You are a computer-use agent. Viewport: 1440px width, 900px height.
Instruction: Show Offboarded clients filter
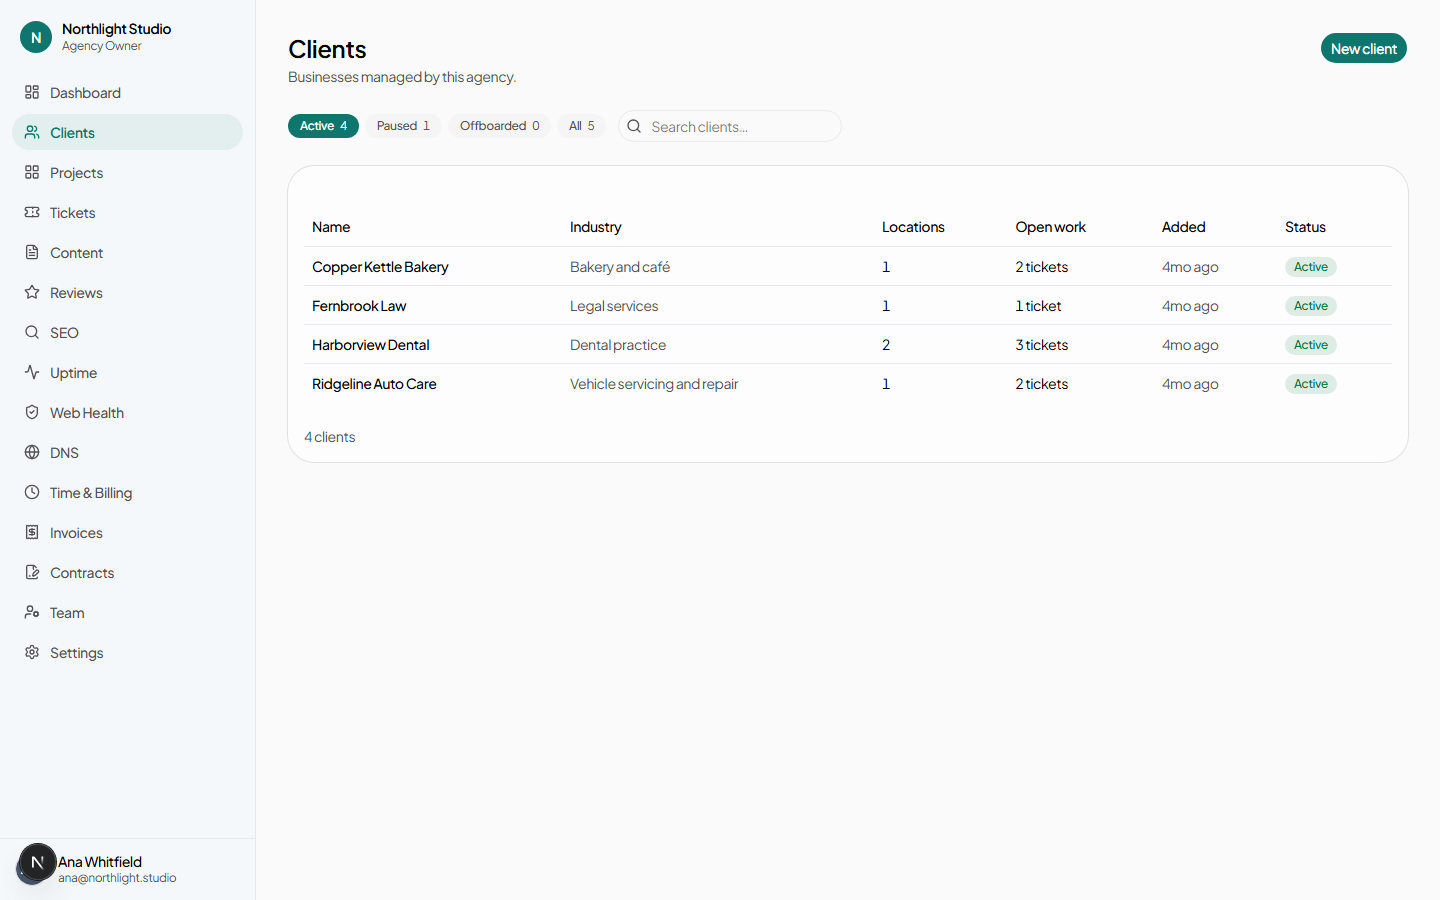click(499, 126)
